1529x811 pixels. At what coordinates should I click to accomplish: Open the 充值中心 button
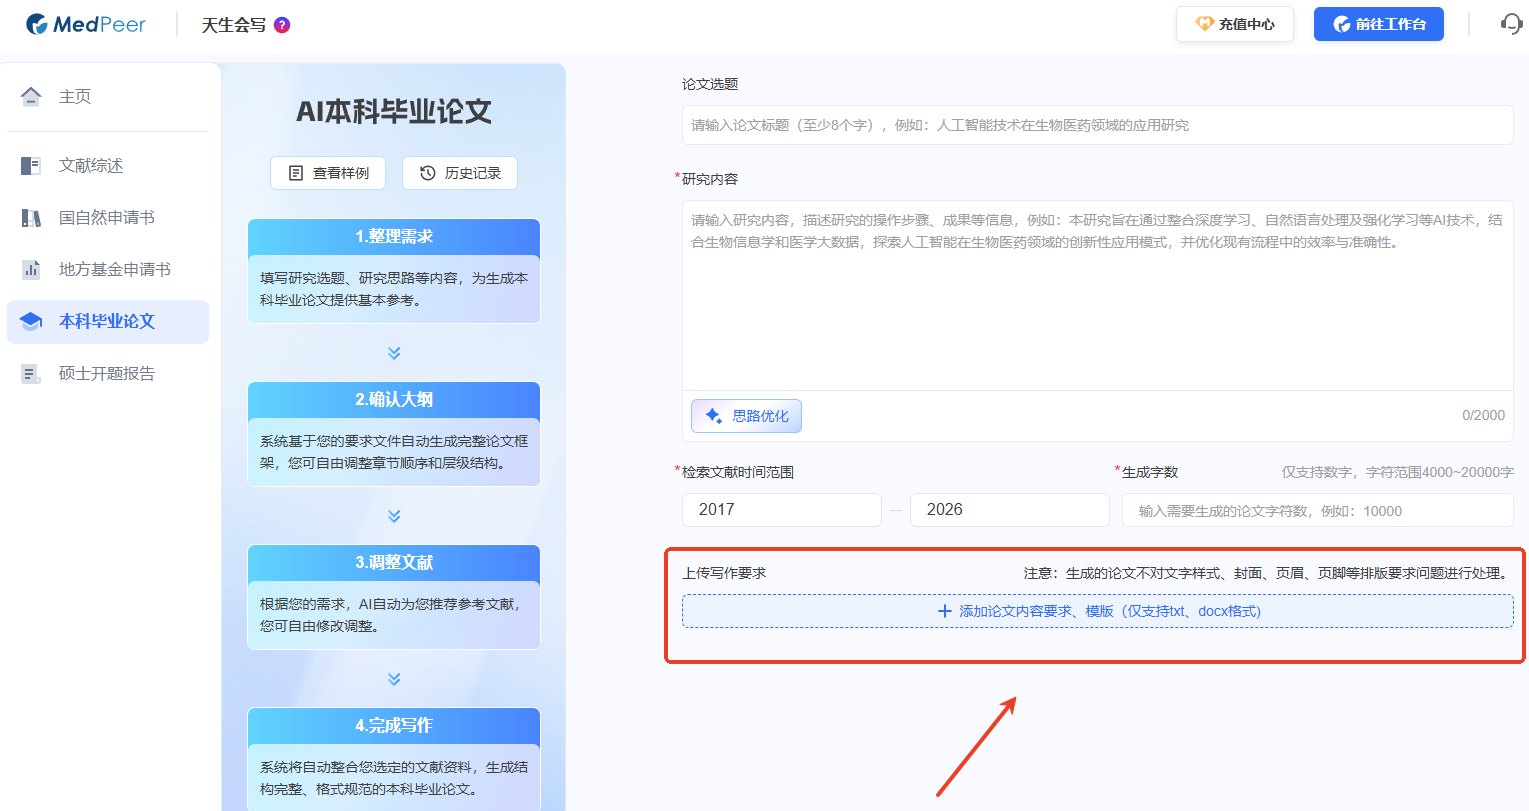[1235, 24]
